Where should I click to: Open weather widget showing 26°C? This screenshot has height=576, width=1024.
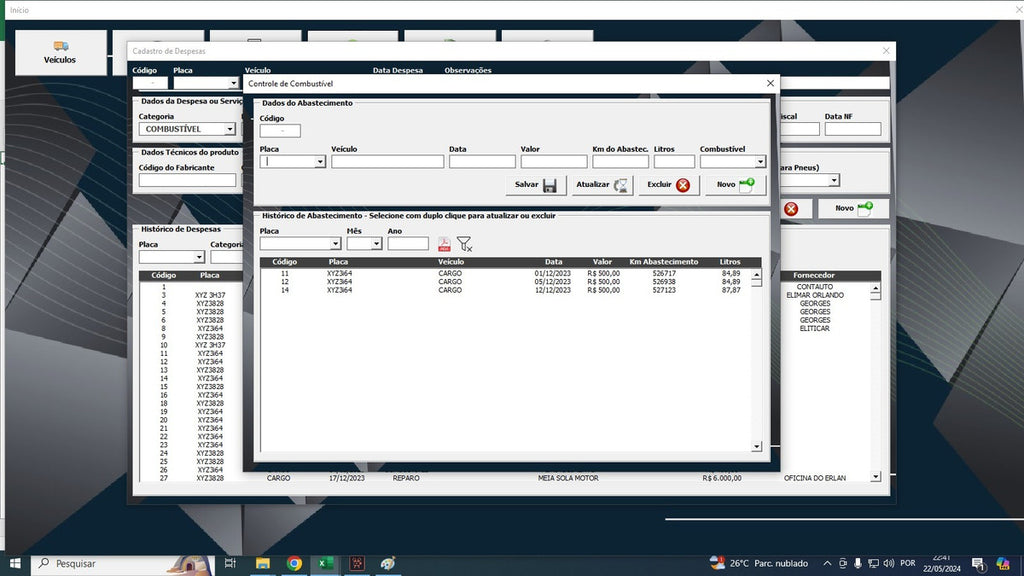759,563
